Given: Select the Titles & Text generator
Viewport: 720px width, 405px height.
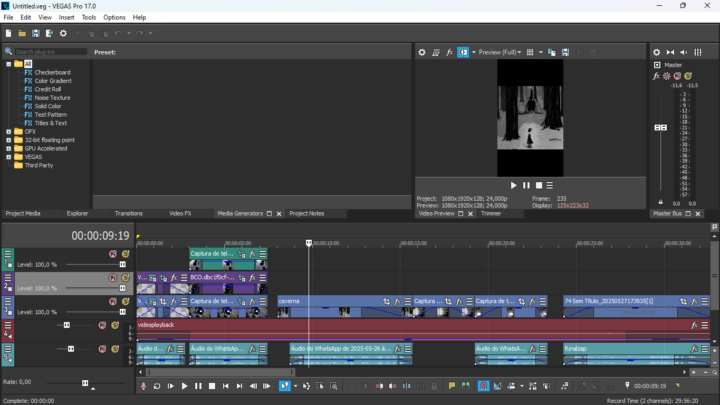Looking at the screenshot, I should pyautogui.click(x=52, y=123).
